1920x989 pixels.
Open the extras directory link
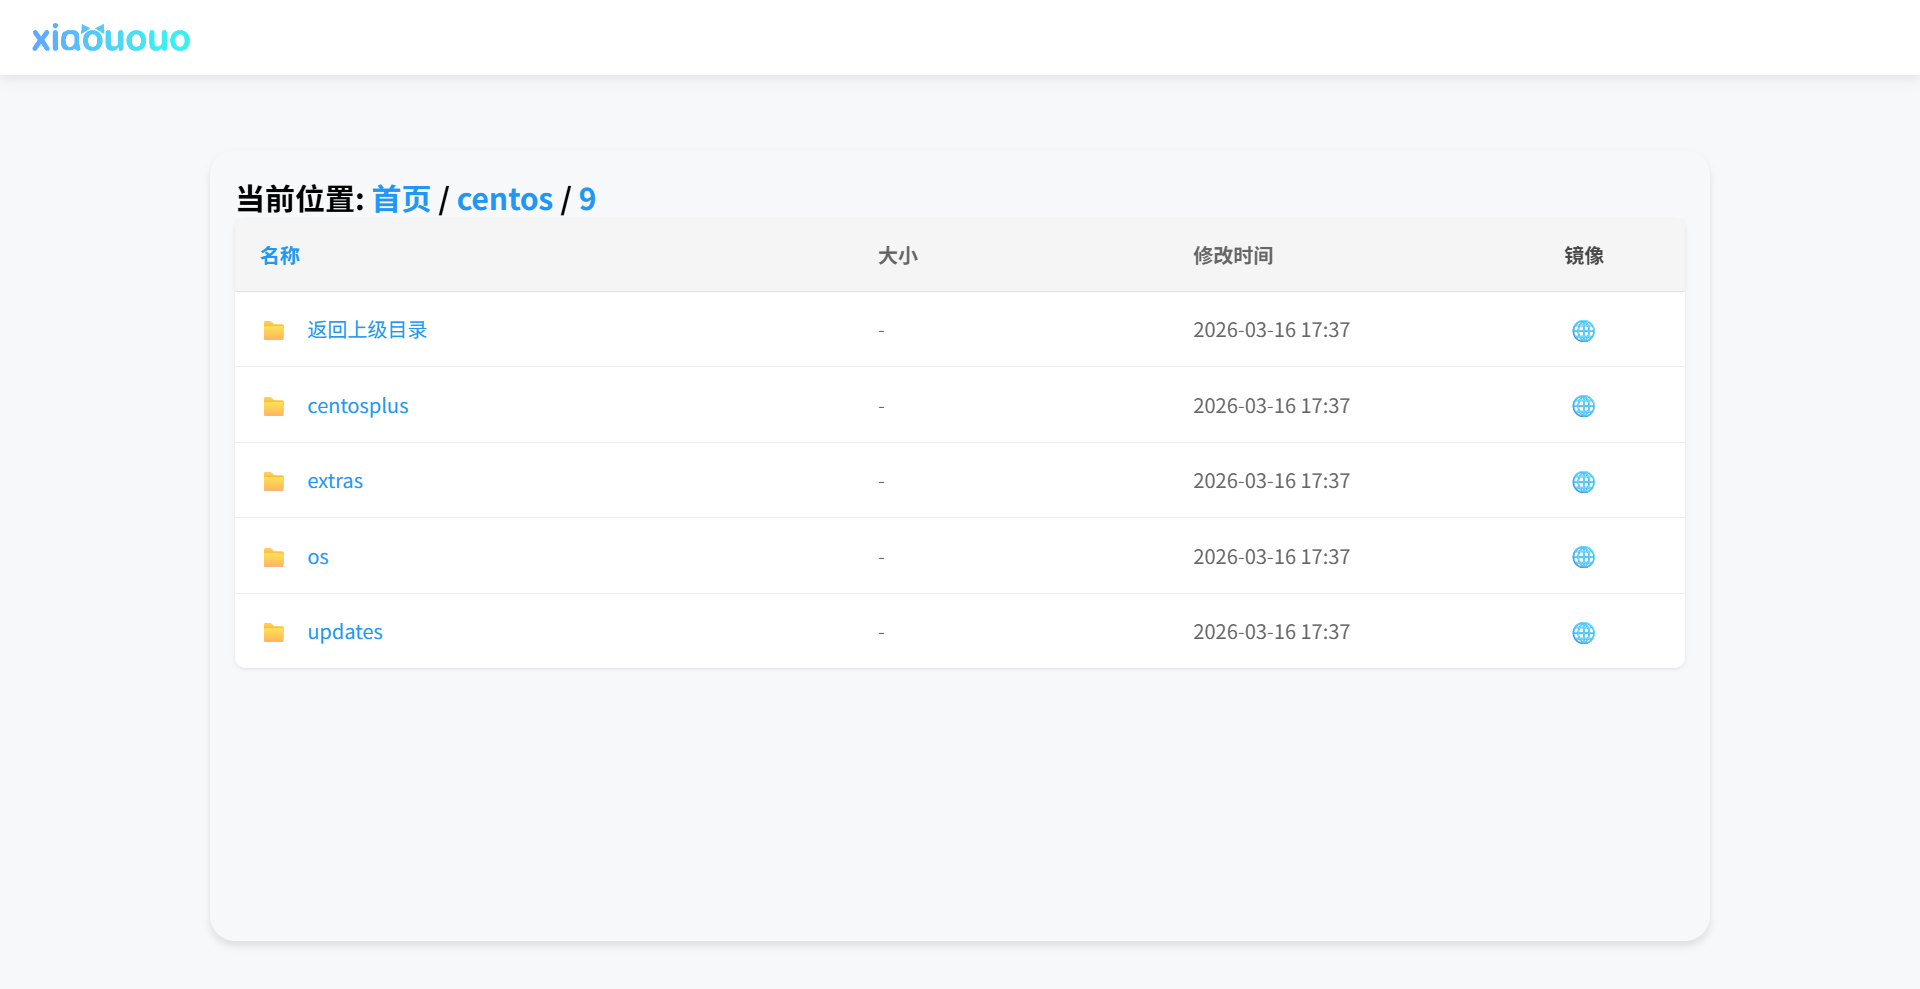coord(335,481)
